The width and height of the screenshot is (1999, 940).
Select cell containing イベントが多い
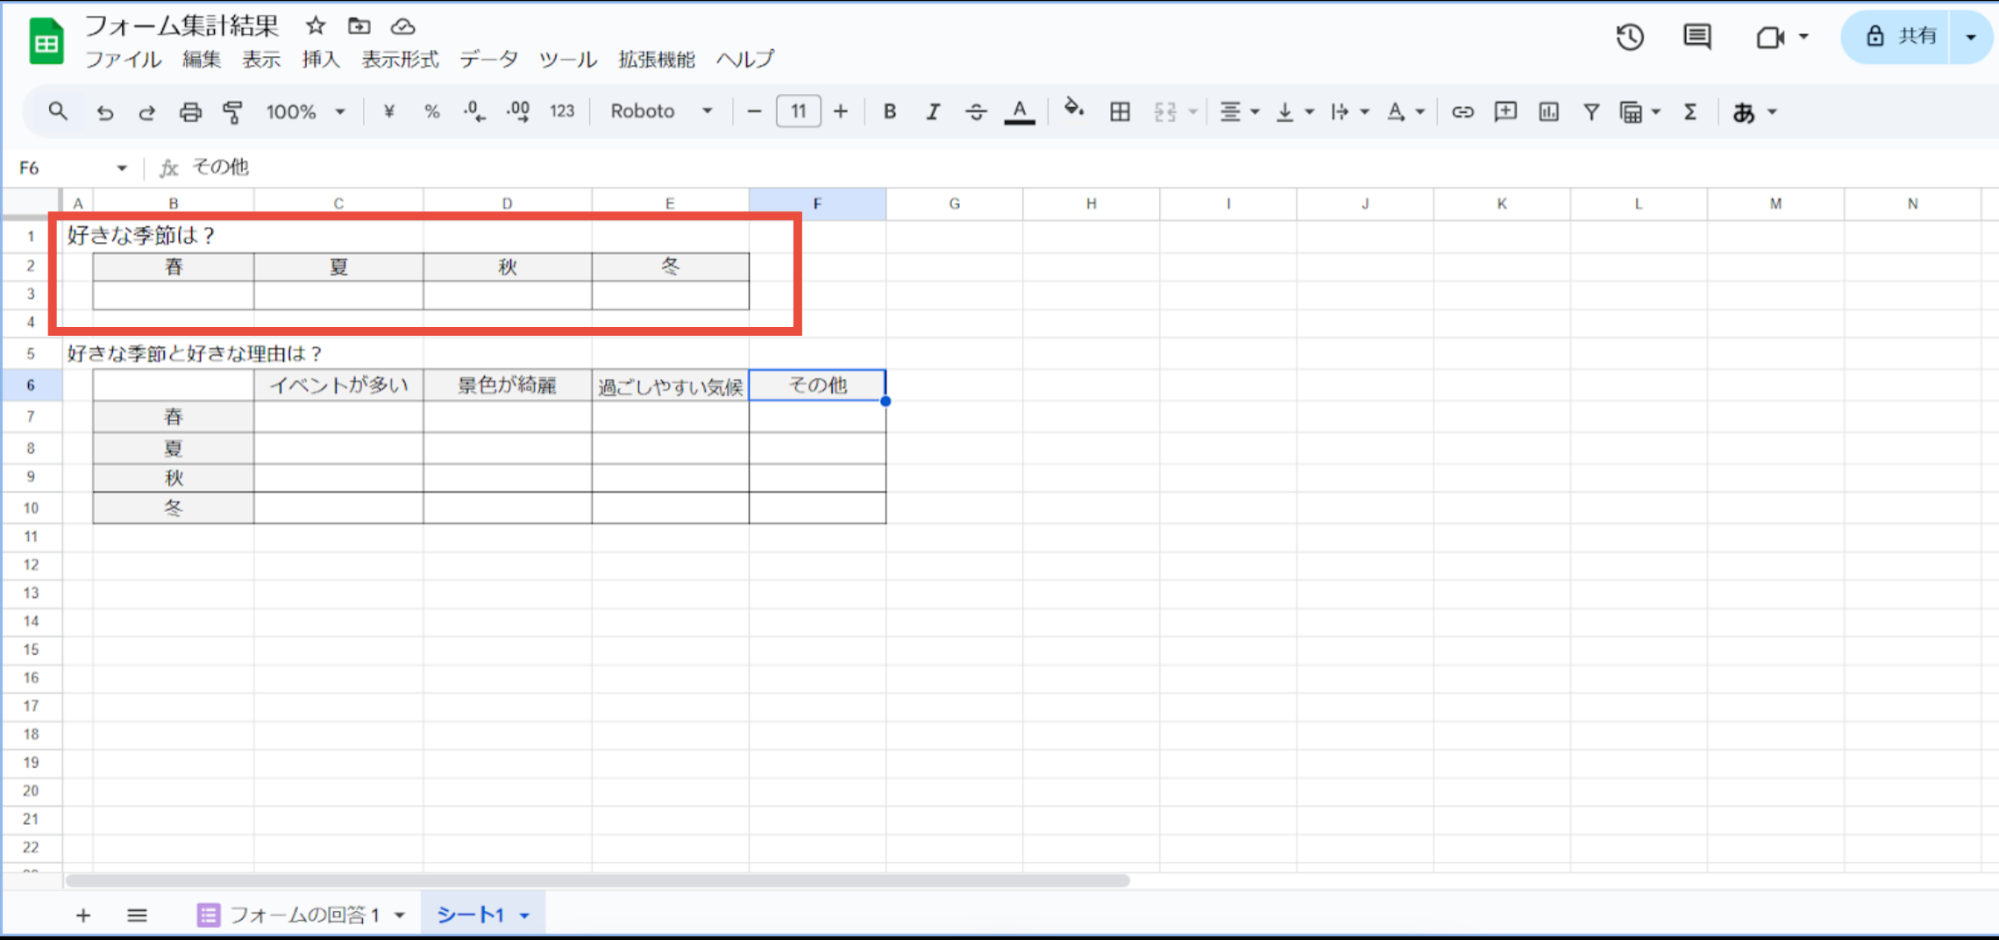click(x=338, y=385)
